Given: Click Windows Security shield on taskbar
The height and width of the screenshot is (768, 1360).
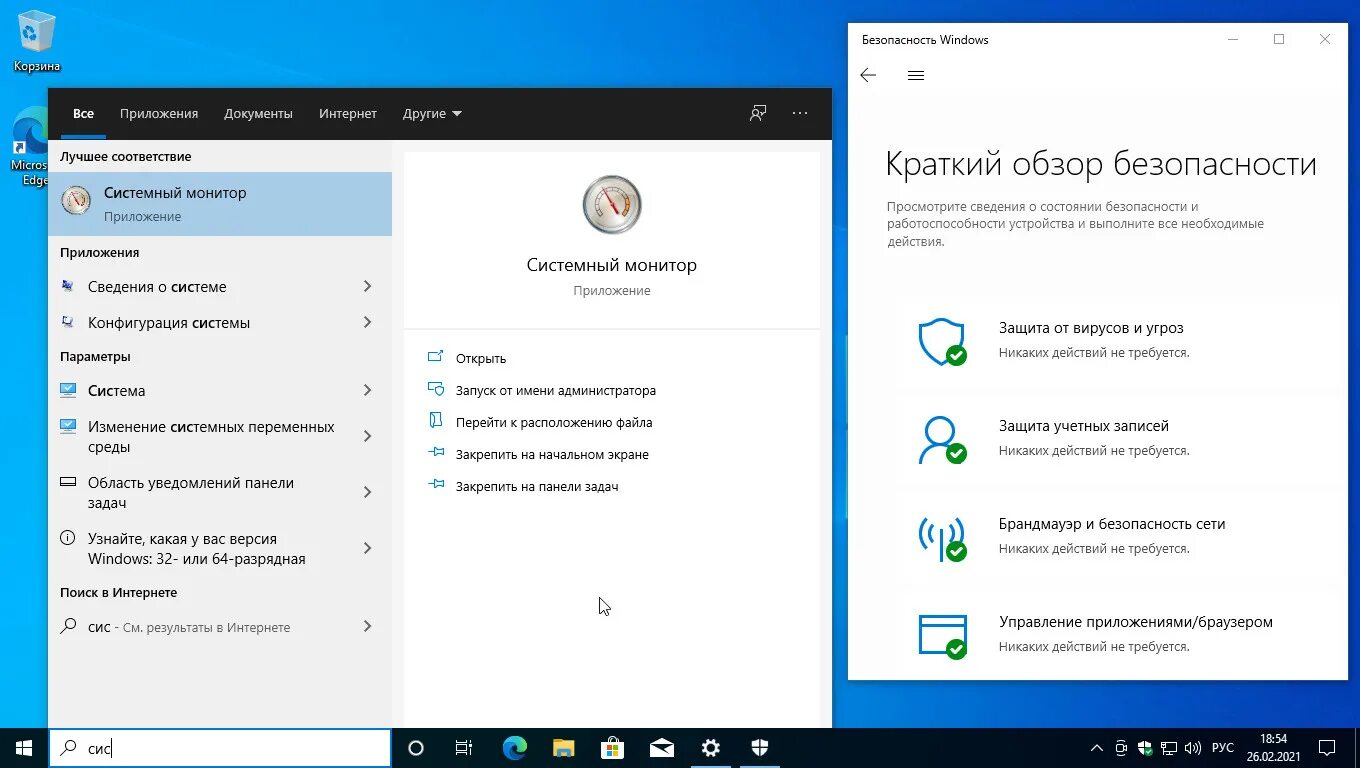Looking at the screenshot, I should pyautogui.click(x=759, y=748).
